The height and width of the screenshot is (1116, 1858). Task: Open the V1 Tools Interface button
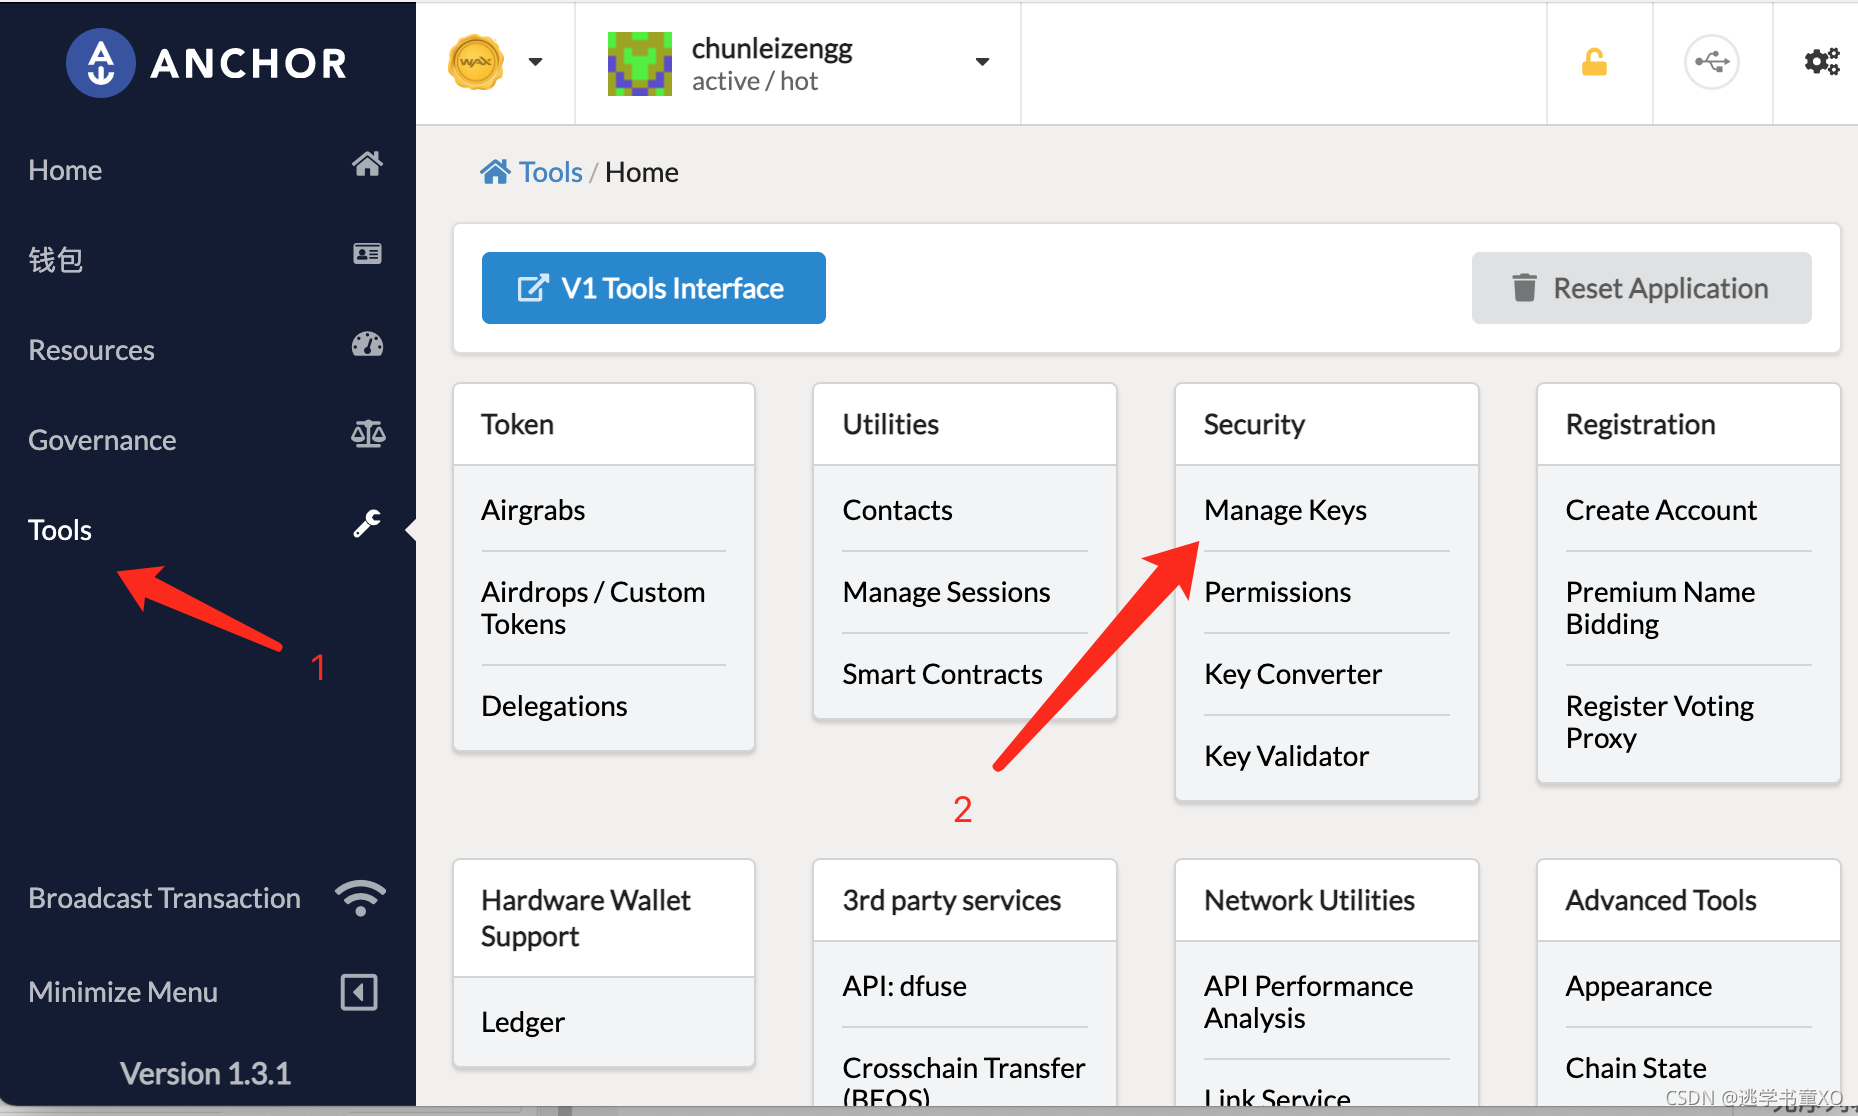pos(654,288)
